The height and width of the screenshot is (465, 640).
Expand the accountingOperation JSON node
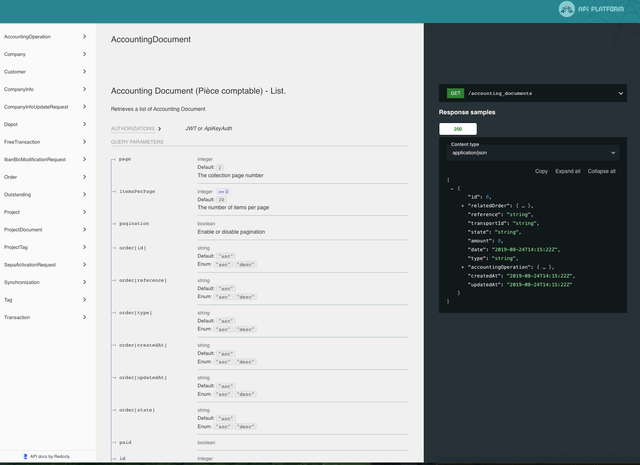462,268
